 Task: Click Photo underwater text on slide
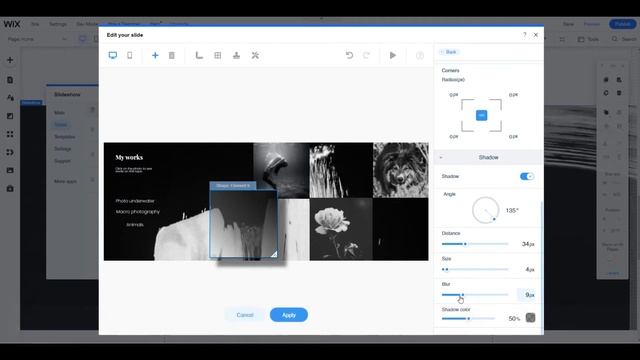135,201
